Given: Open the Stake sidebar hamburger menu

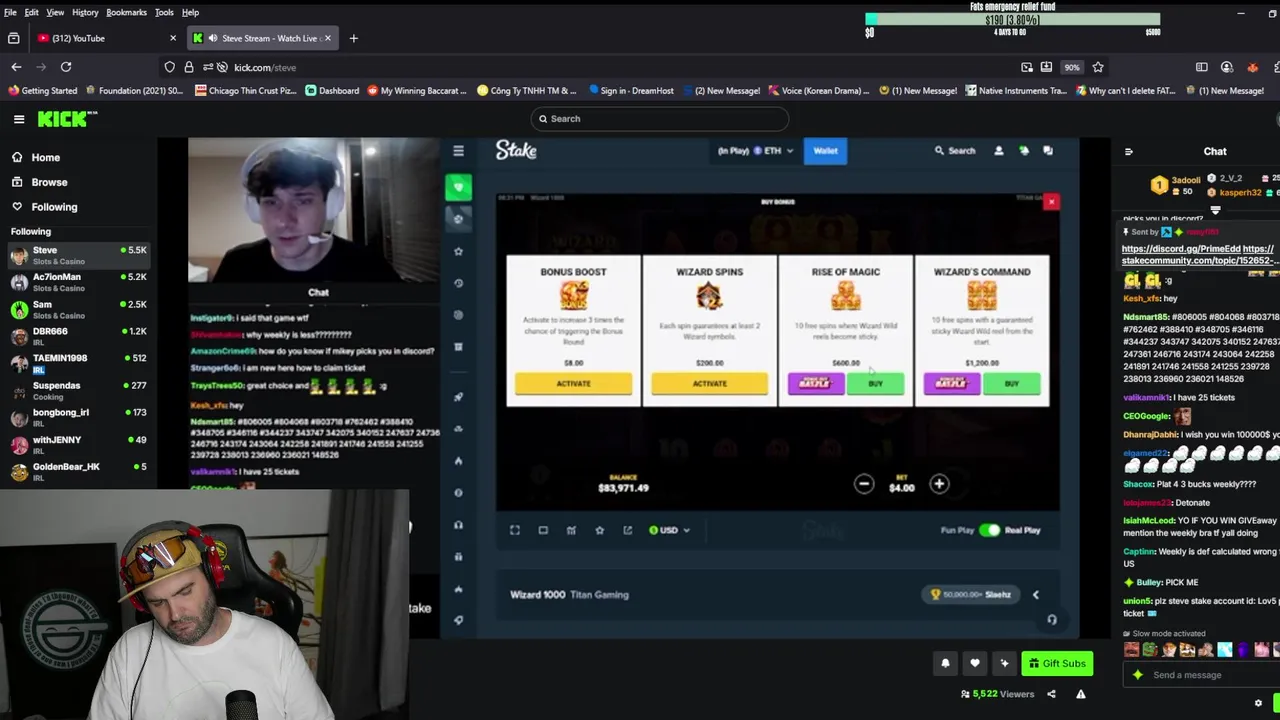Looking at the screenshot, I should pyautogui.click(x=458, y=151).
